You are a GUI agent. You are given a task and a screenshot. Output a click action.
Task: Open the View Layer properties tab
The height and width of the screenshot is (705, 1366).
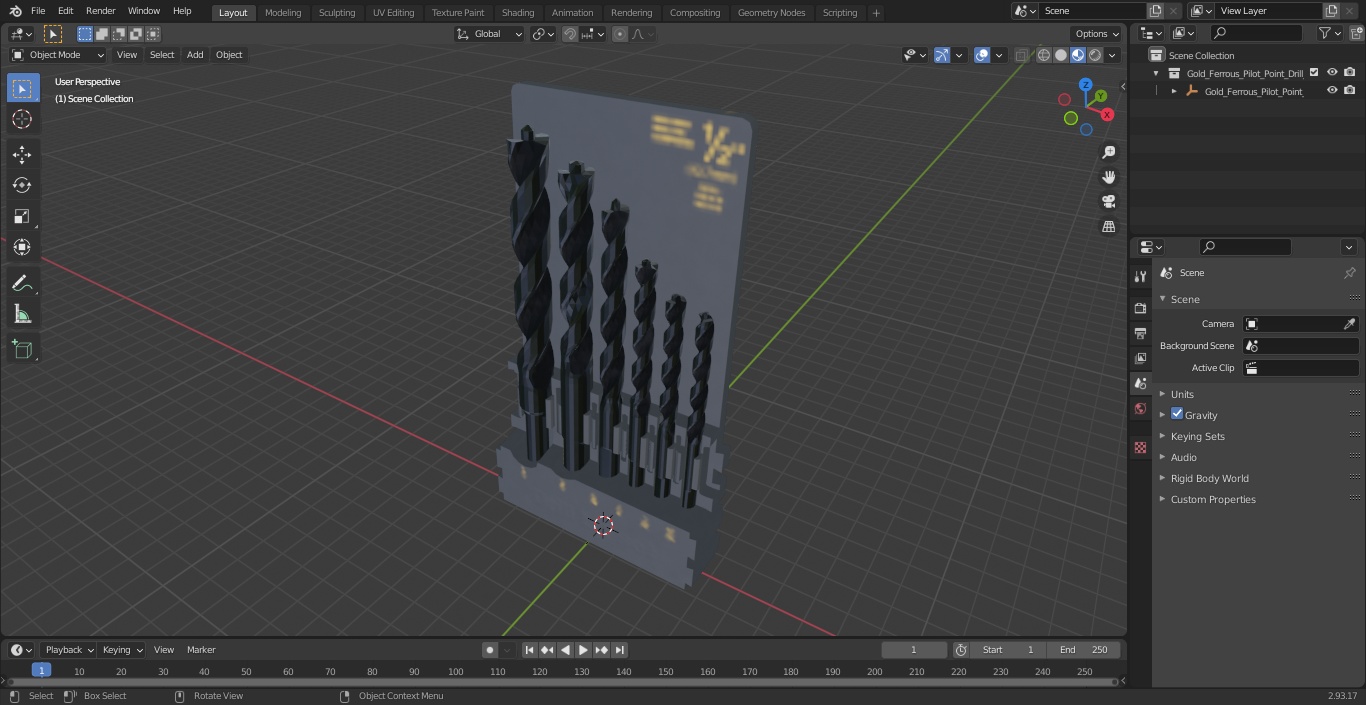pos(1140,358)
